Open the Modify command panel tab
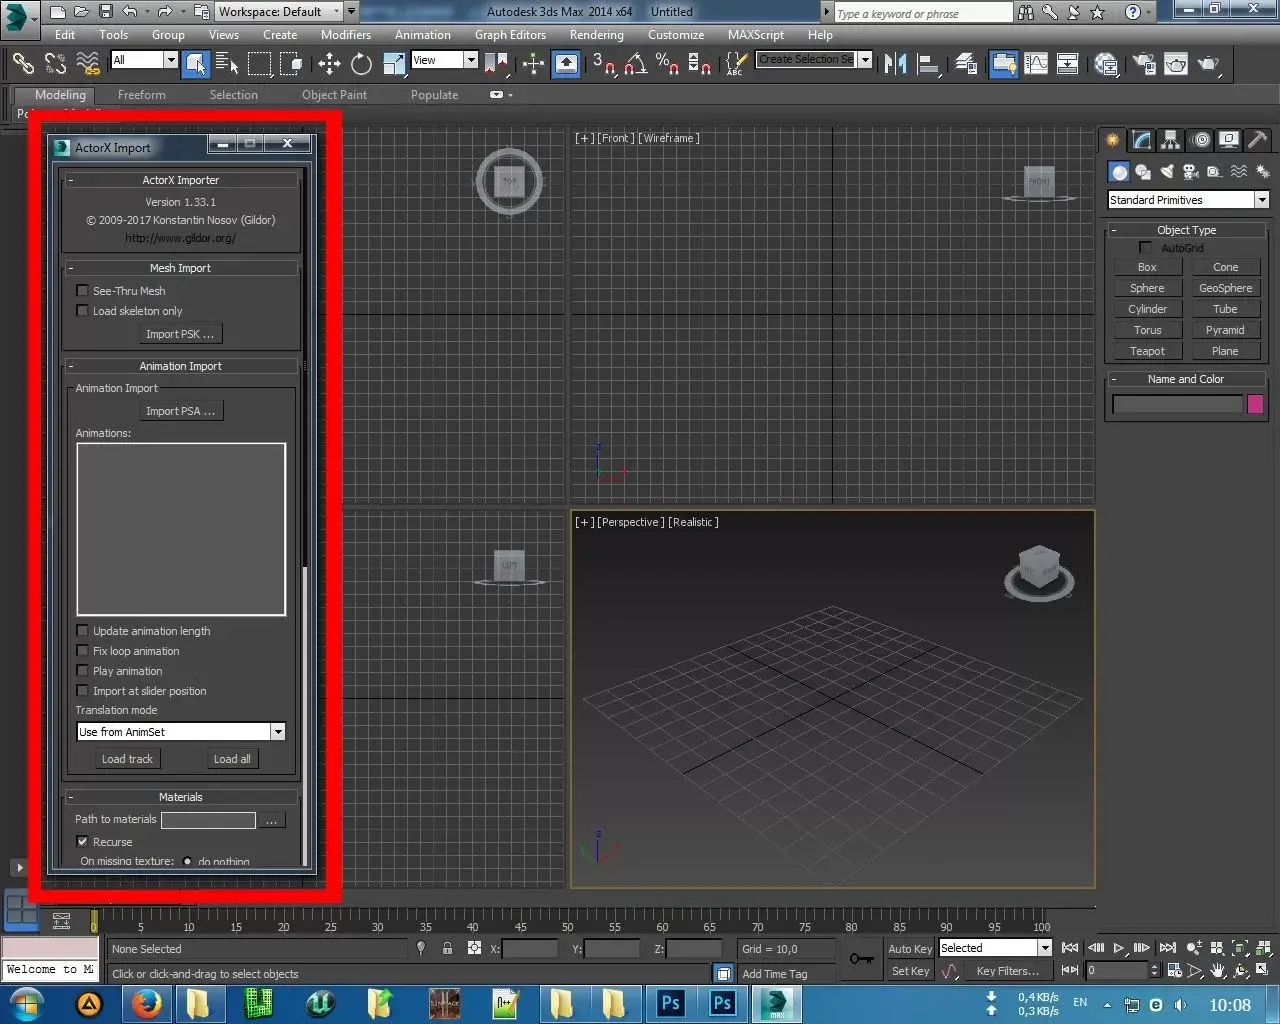This screenshot has height=1024, width=1280. [1141, 140]
